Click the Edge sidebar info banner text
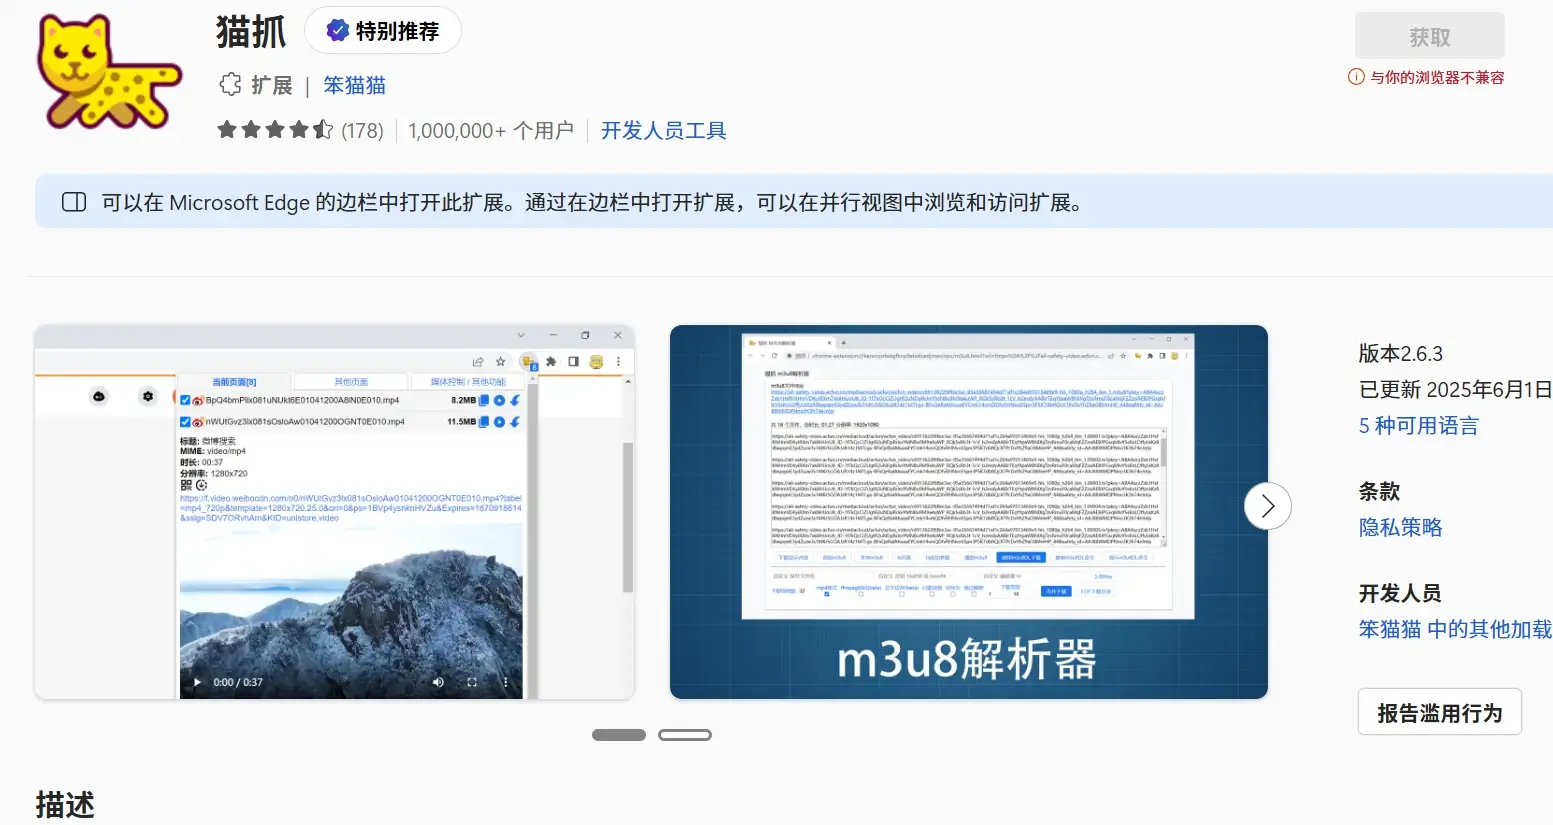Viewport: 1553px width, 825px height. click(x=592, y=203)
